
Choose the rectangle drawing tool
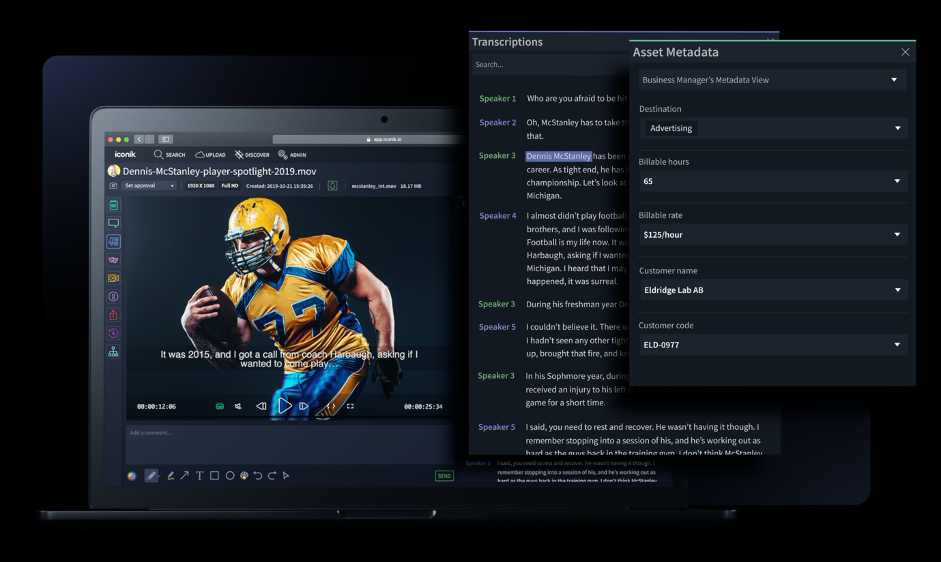pyautogui.click(x=214, y=476)
